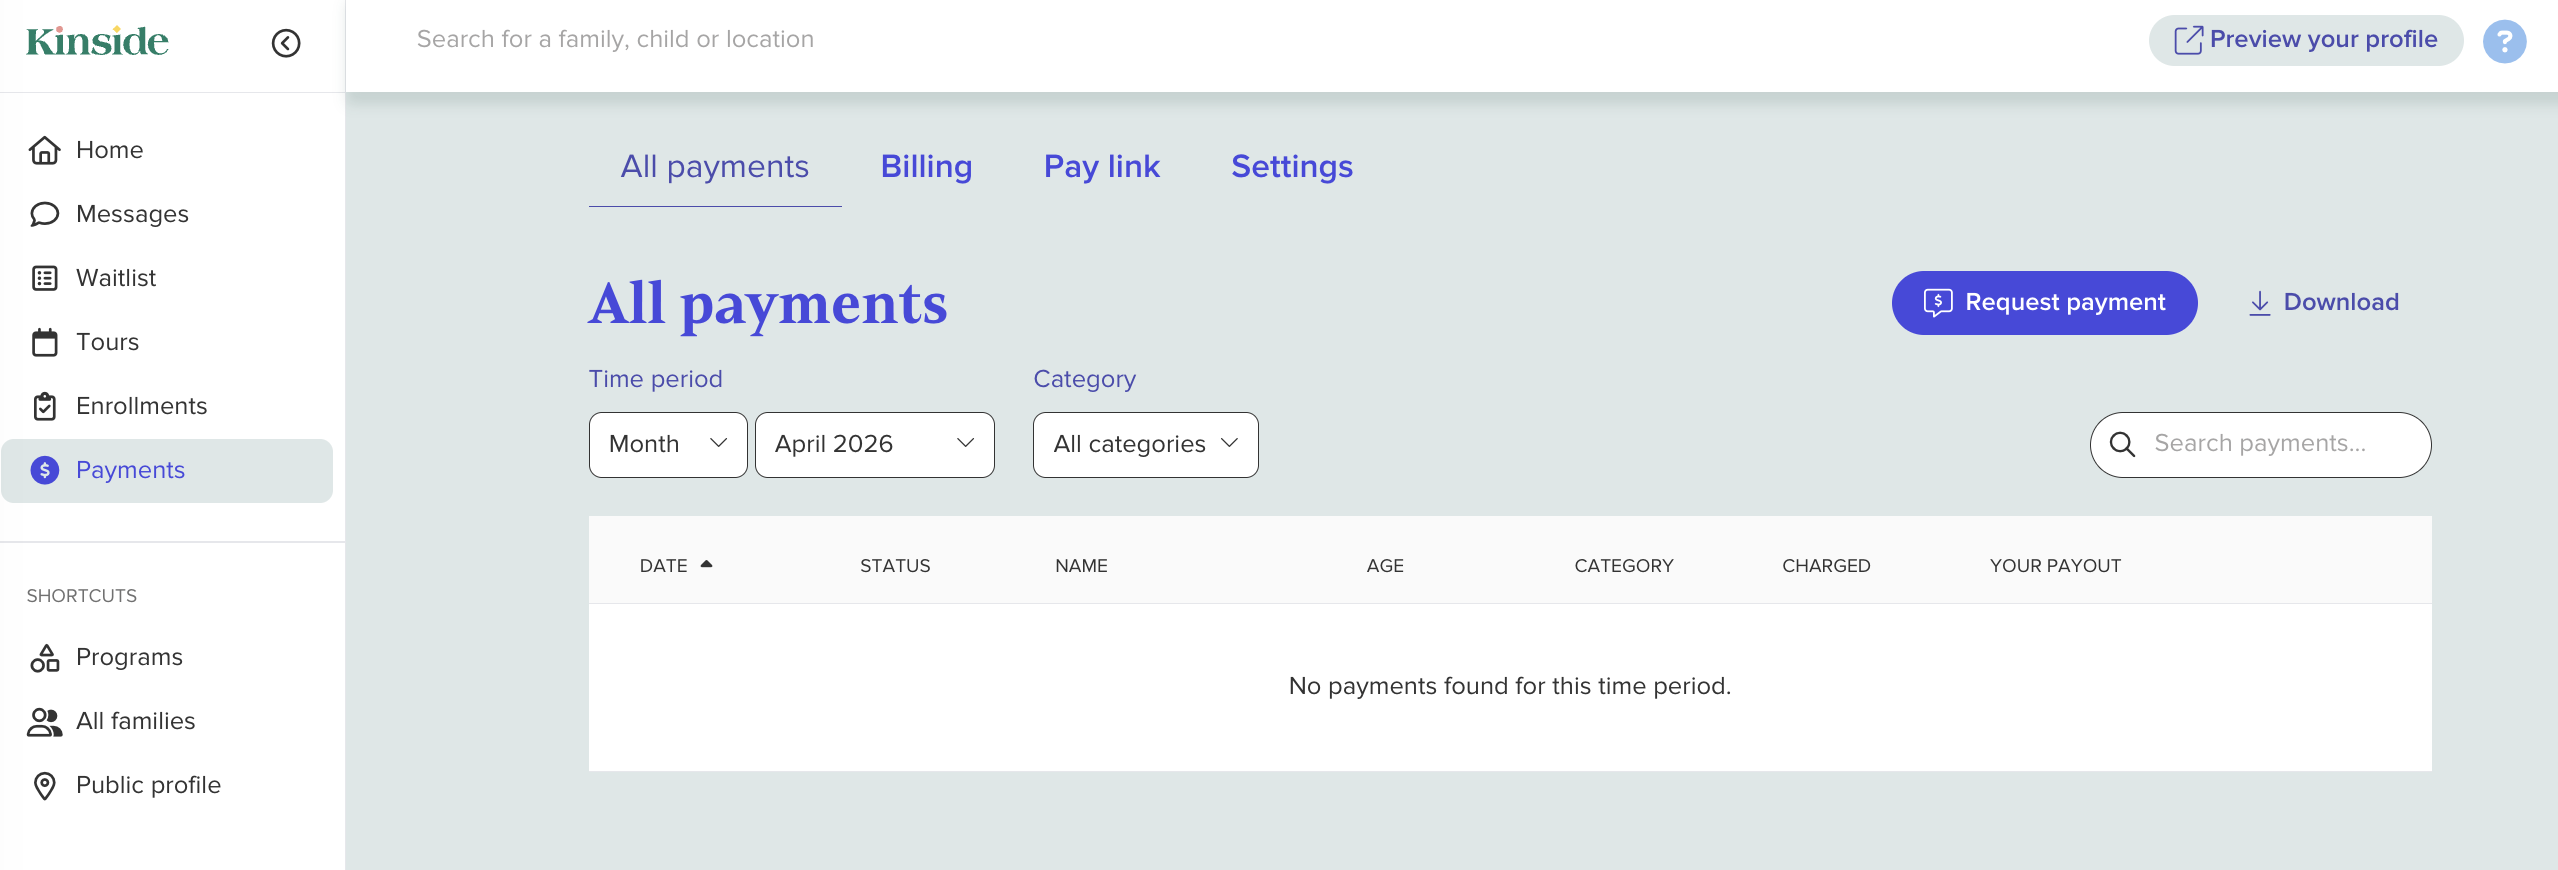Click the Kinside logo
2558x870 pixels.
pyautogui.click(x=97, y=41)
